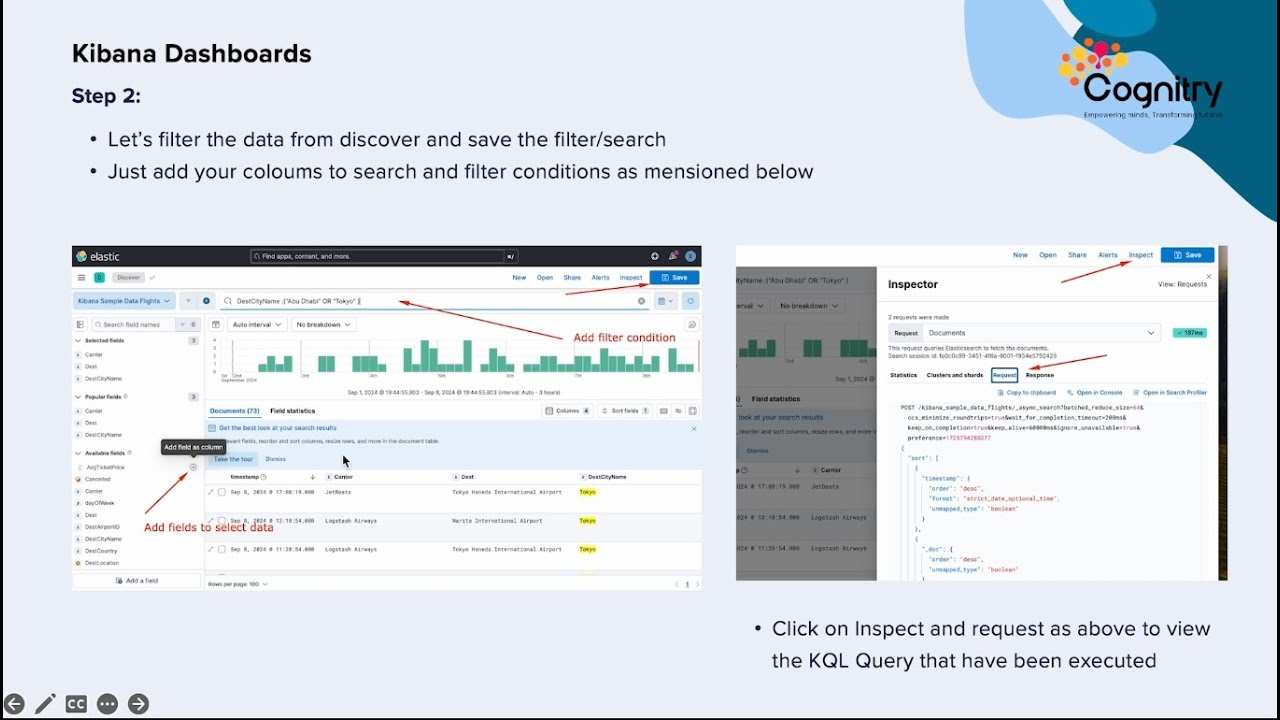Screen dimensions: 1280x720
Task: Click the refresh query button
Action: 690,301
